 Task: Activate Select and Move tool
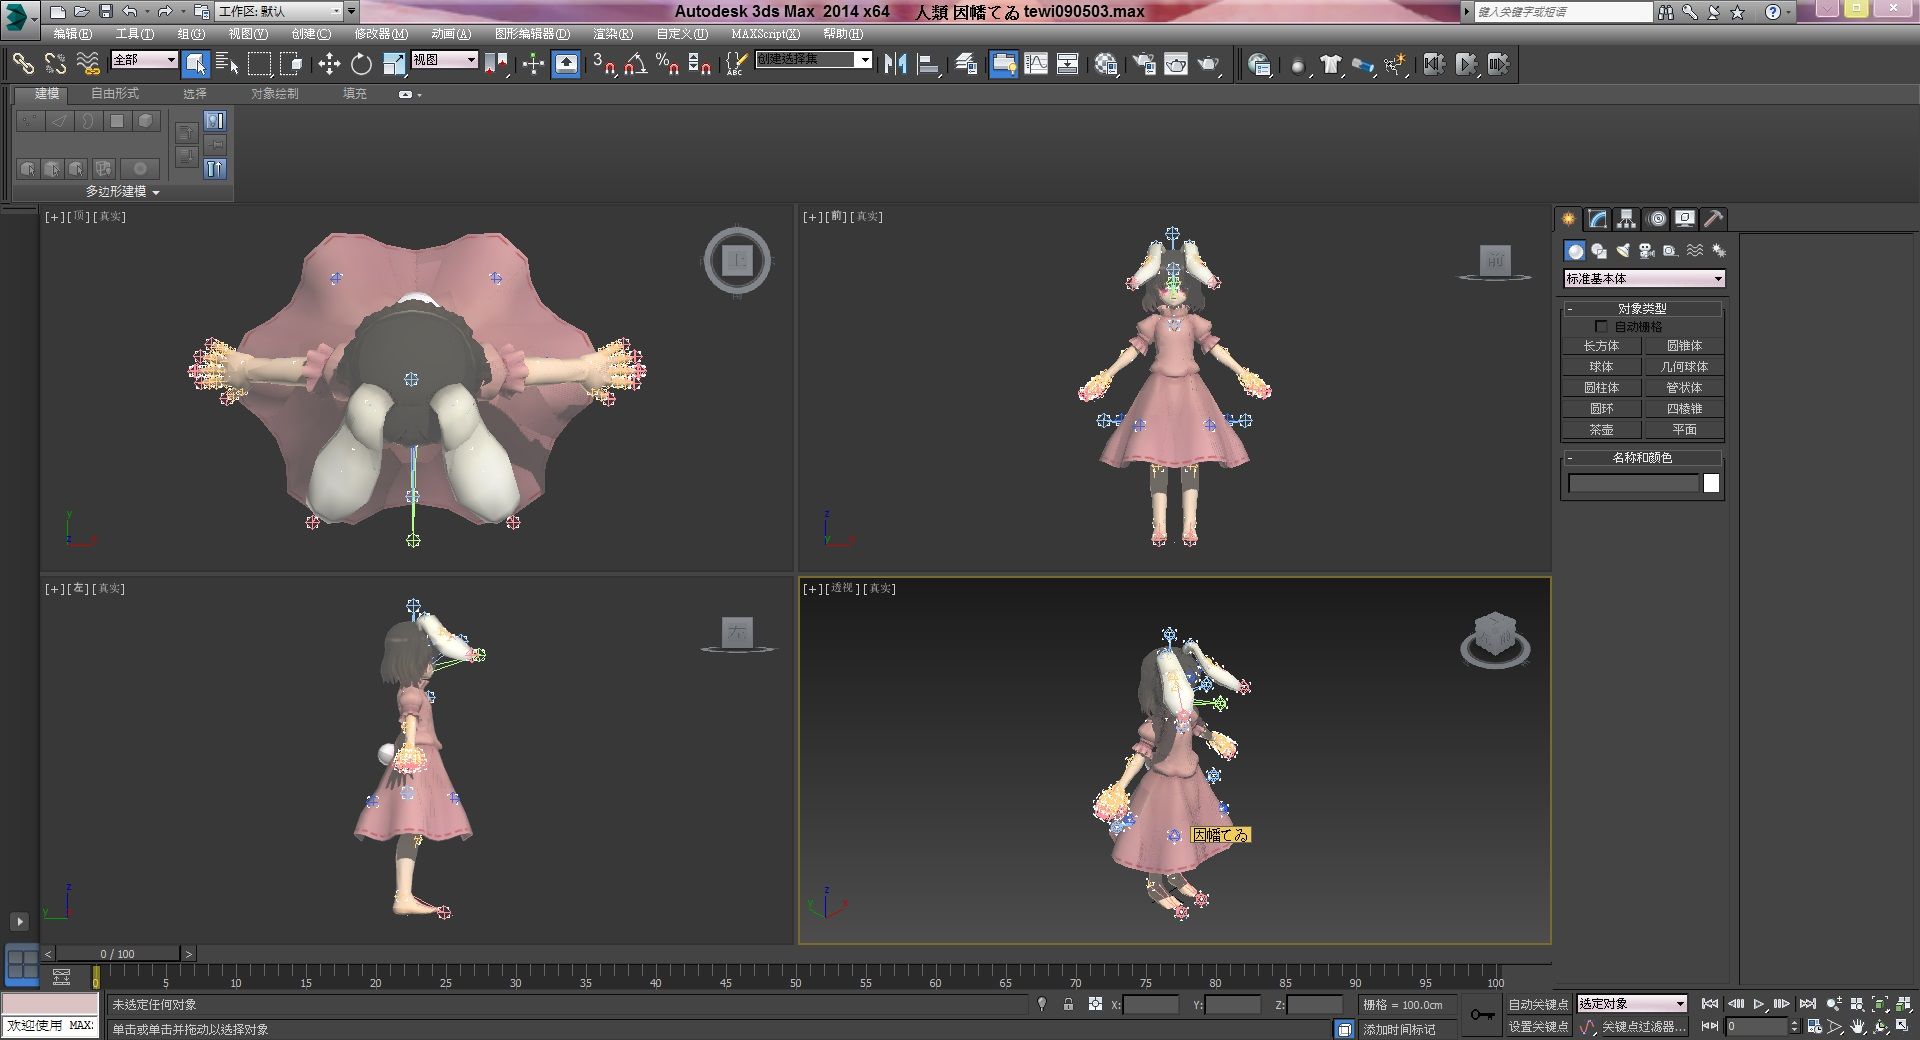(329, 64)
